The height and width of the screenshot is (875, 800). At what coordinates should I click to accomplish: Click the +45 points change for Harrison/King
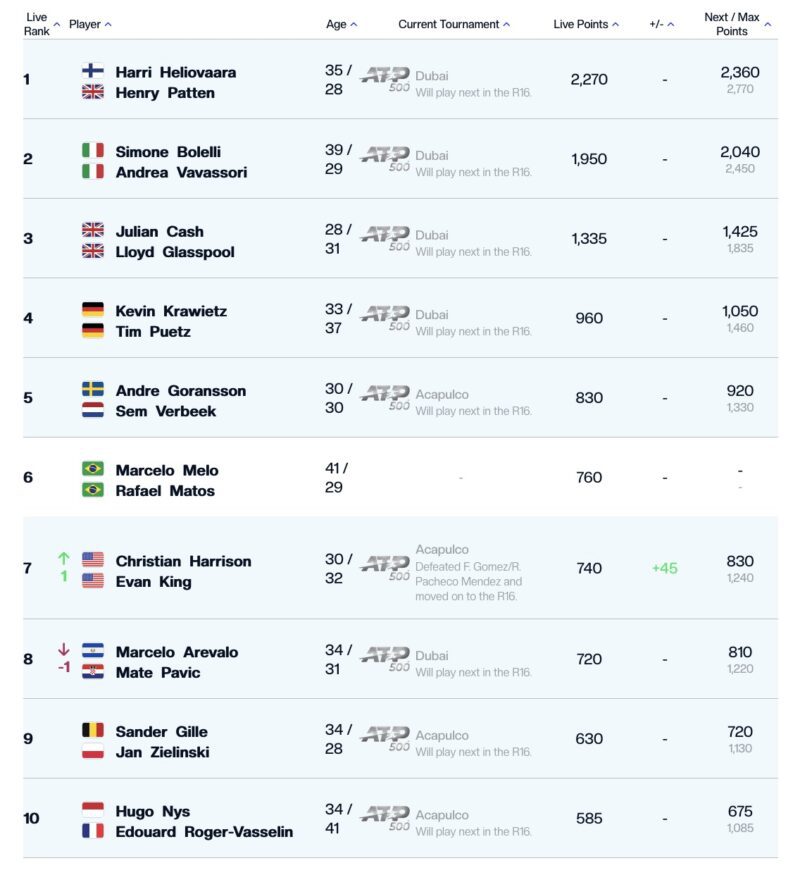point(664,568)
